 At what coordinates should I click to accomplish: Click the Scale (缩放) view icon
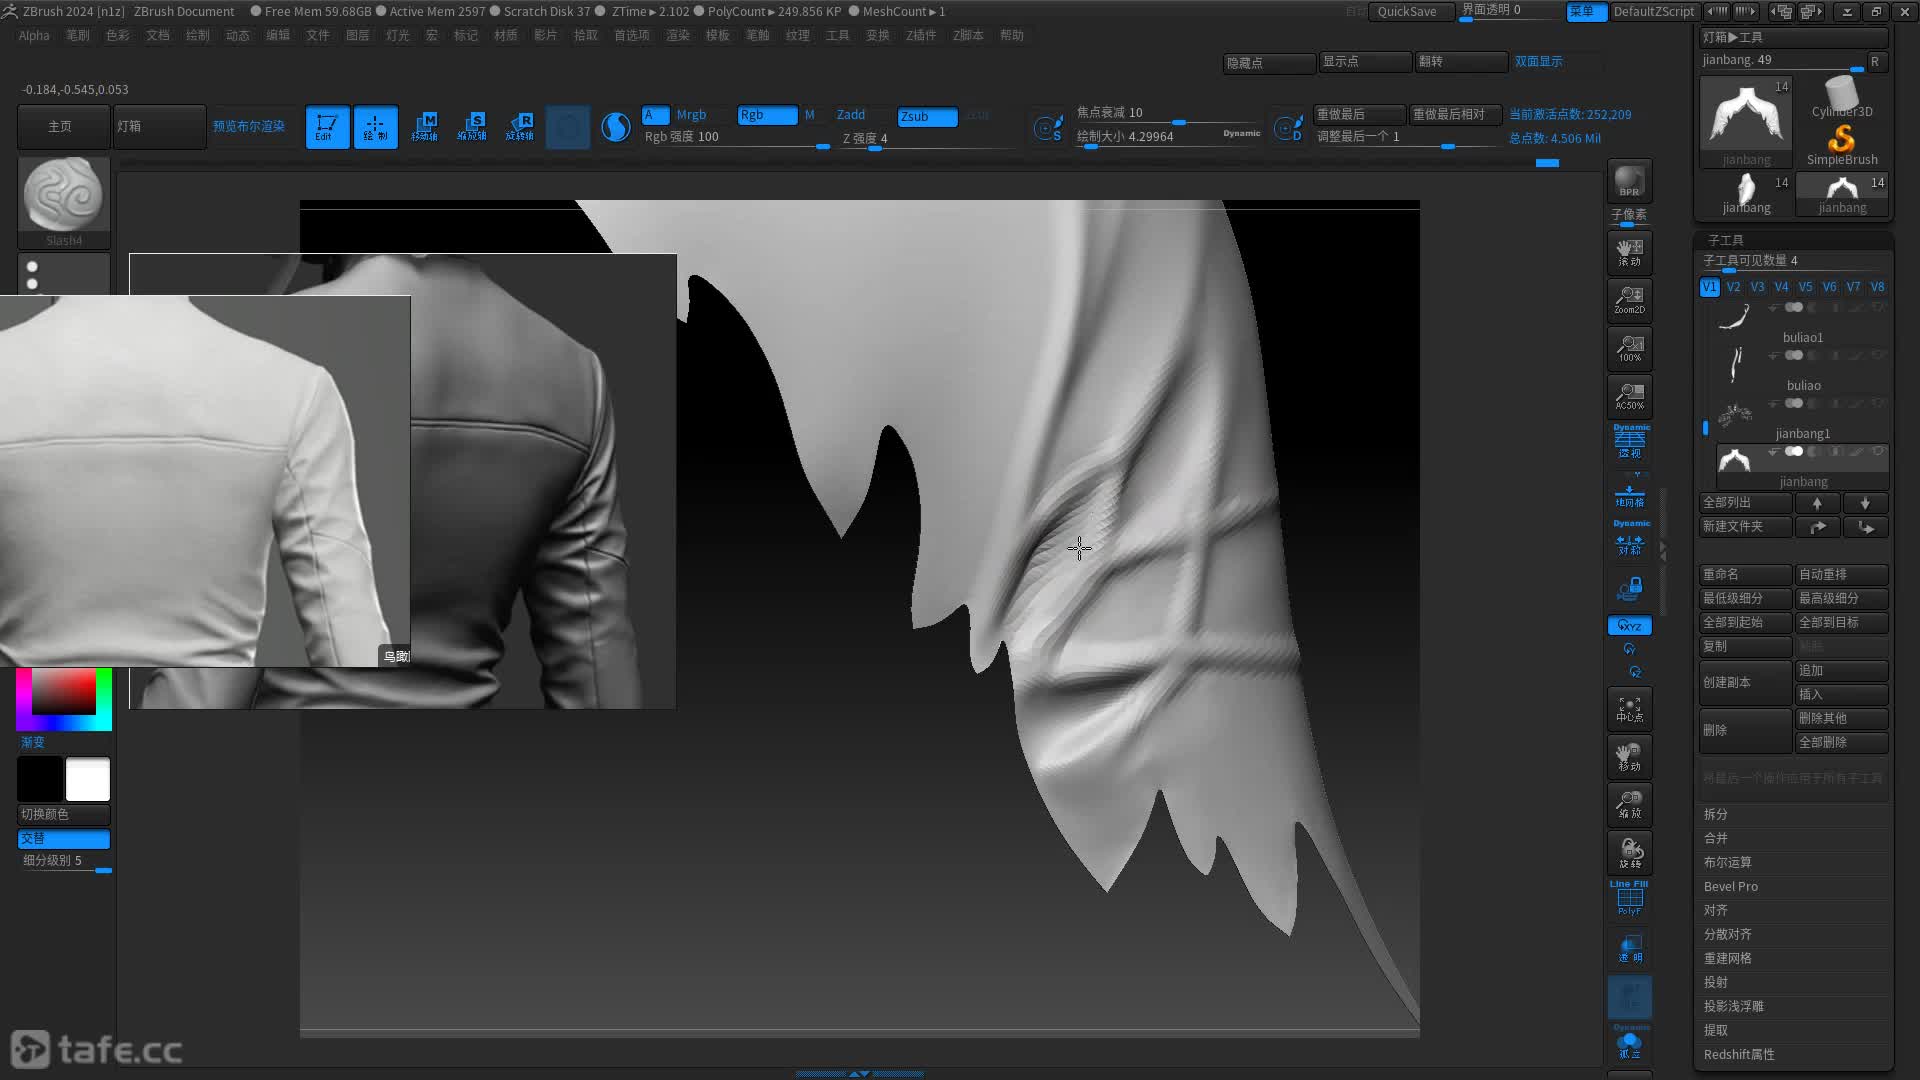(x=1629, y=805)
